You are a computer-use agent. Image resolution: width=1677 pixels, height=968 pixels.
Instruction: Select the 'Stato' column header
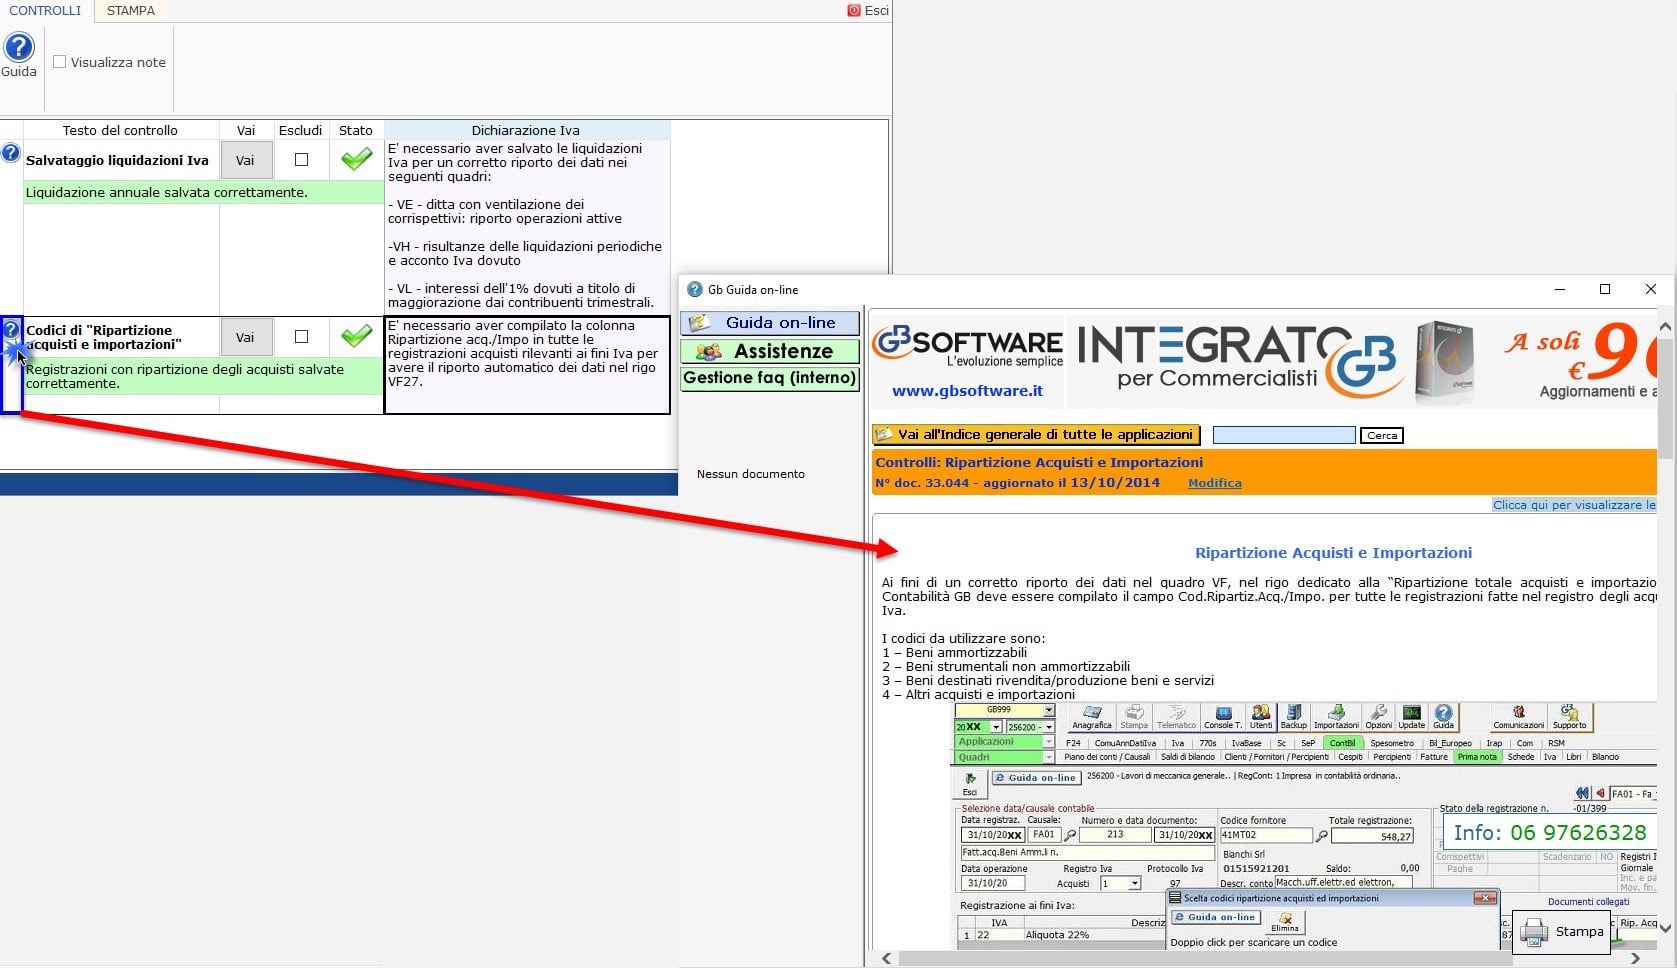(356, 130)
